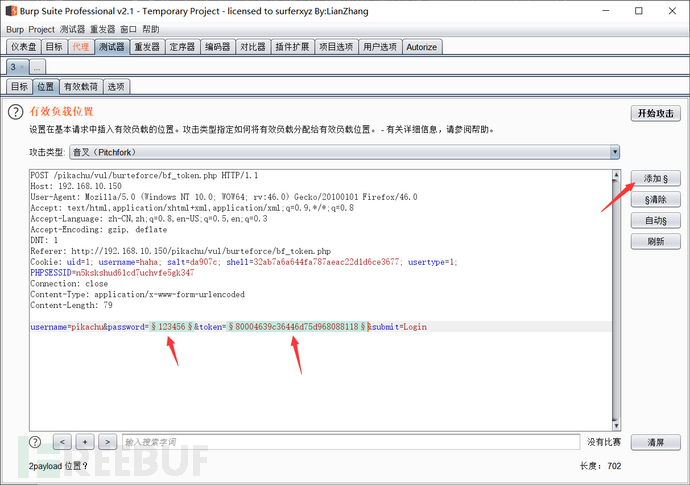The image size is (690, 485).
Task: Click the previous match < button
Action: coord(62,441)
